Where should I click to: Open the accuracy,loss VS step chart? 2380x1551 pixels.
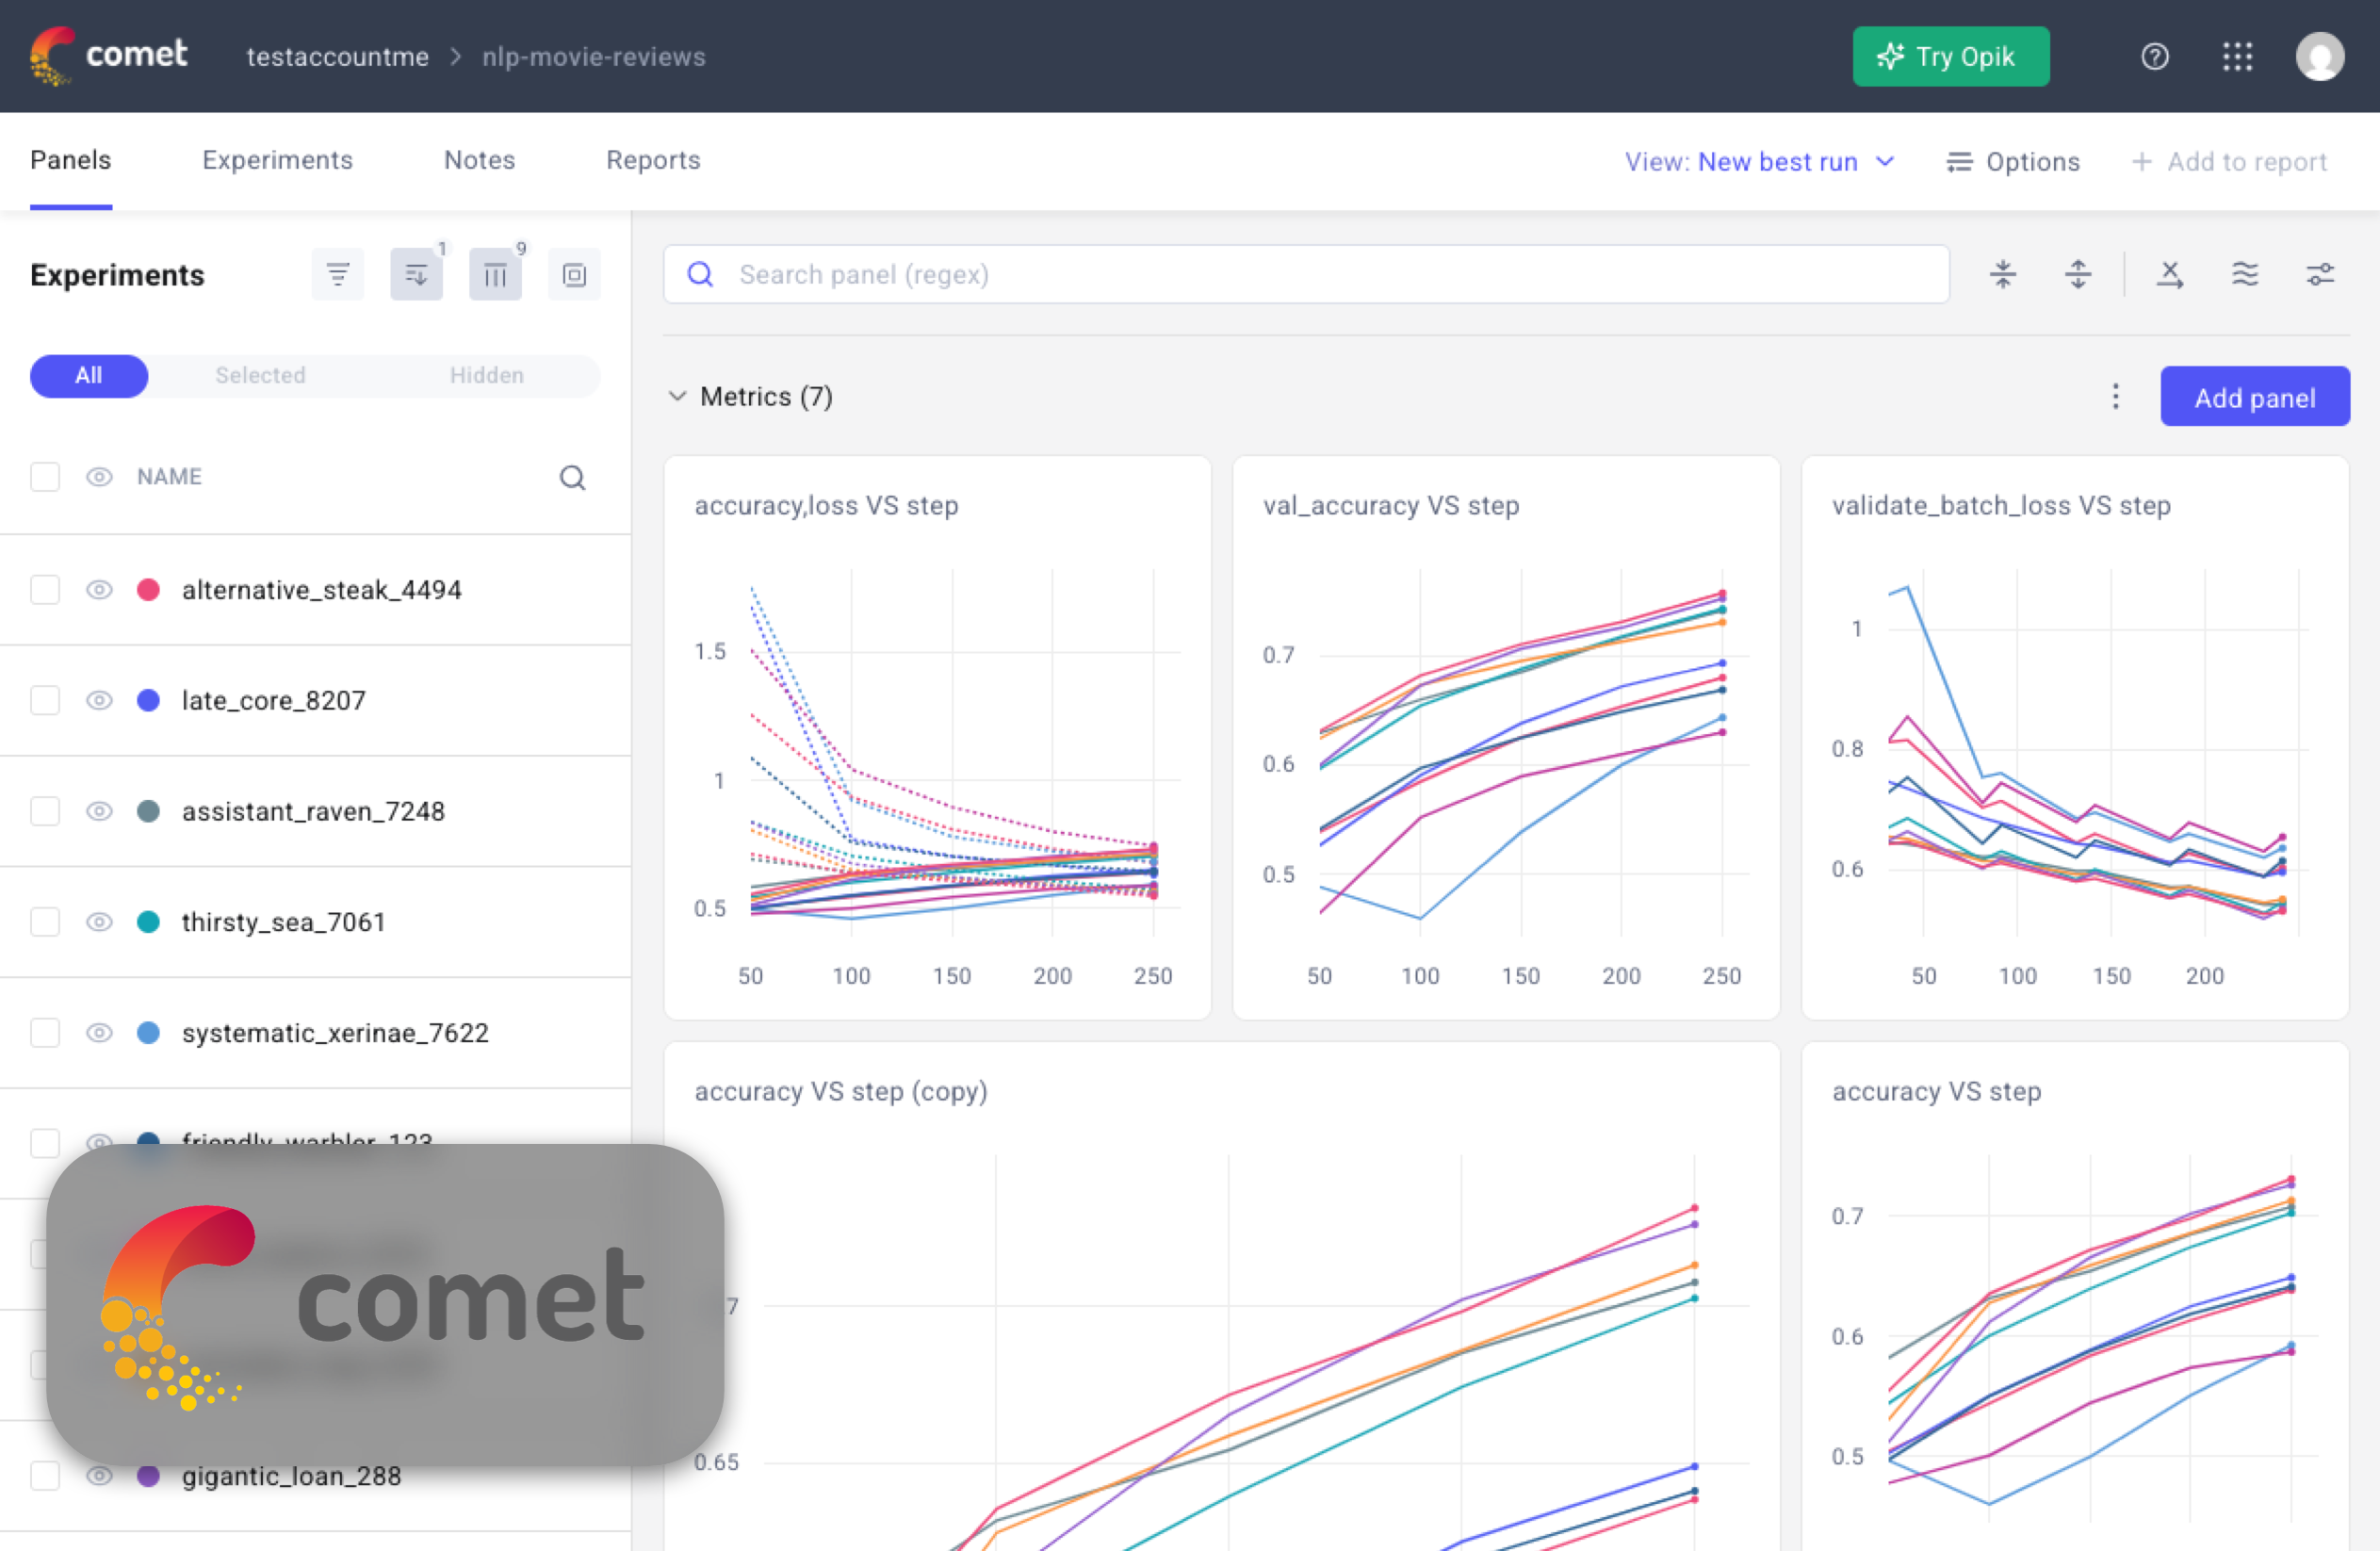937,738
